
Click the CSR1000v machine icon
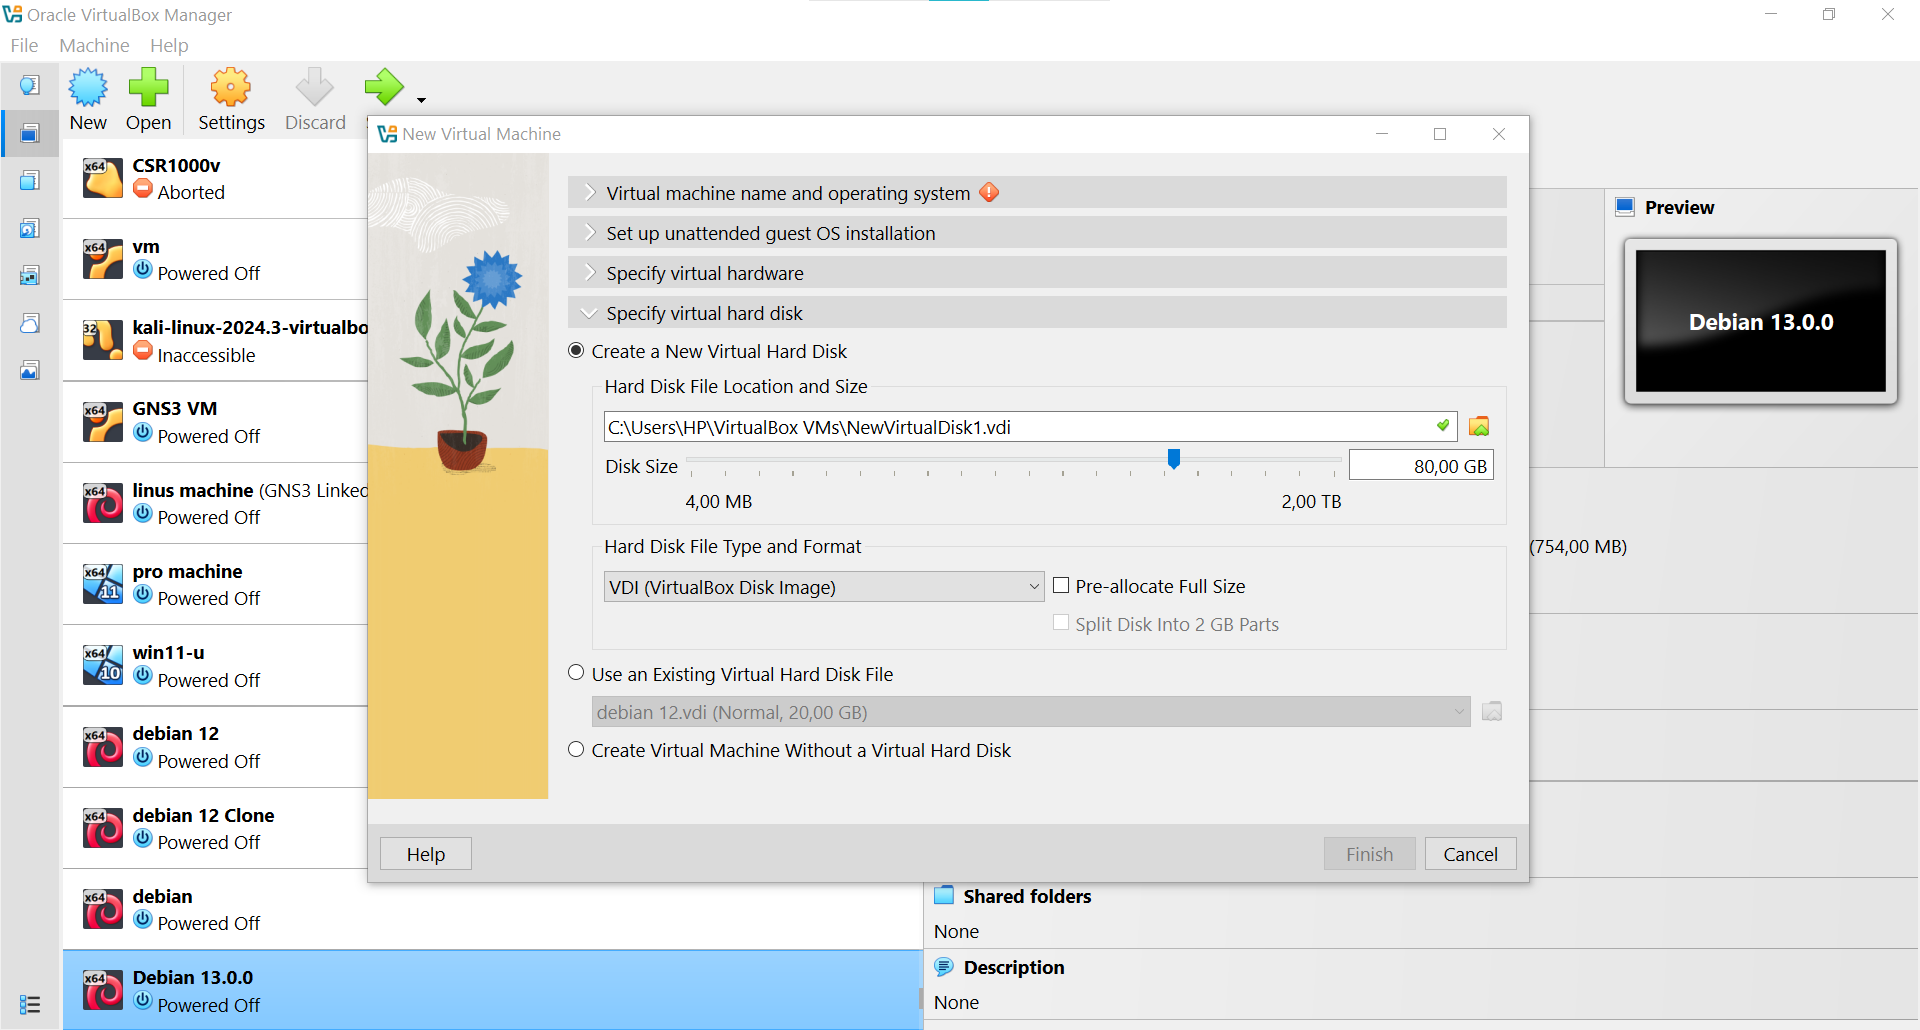tap(102, 178)
